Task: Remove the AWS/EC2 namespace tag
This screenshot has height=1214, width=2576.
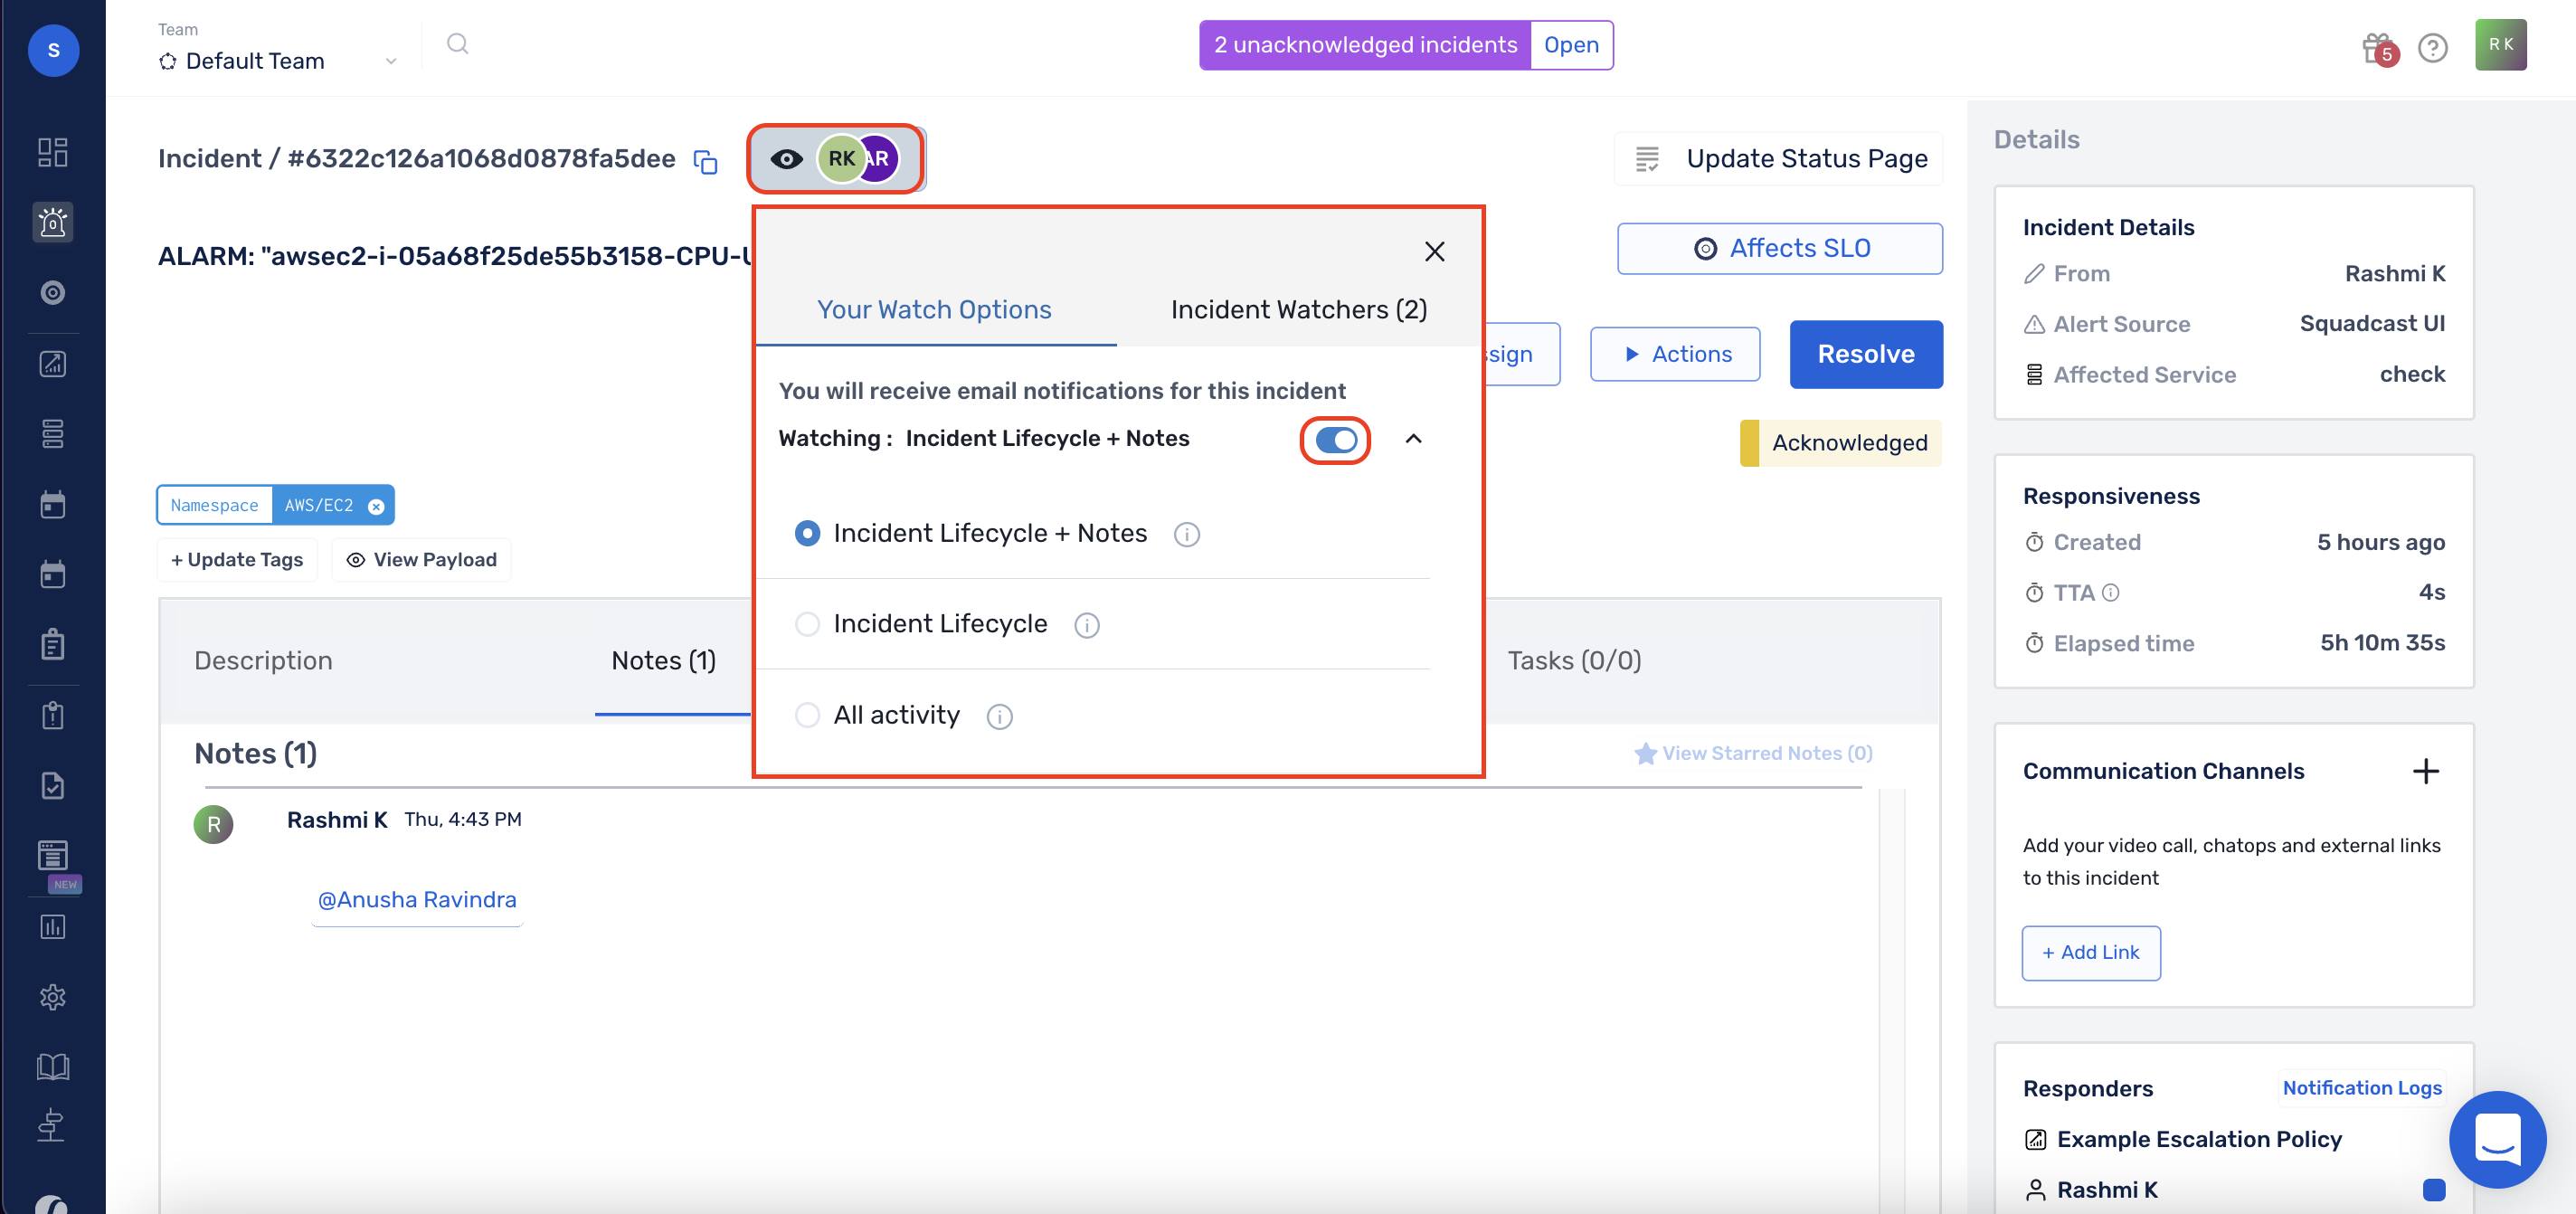Action: point(376,506)
